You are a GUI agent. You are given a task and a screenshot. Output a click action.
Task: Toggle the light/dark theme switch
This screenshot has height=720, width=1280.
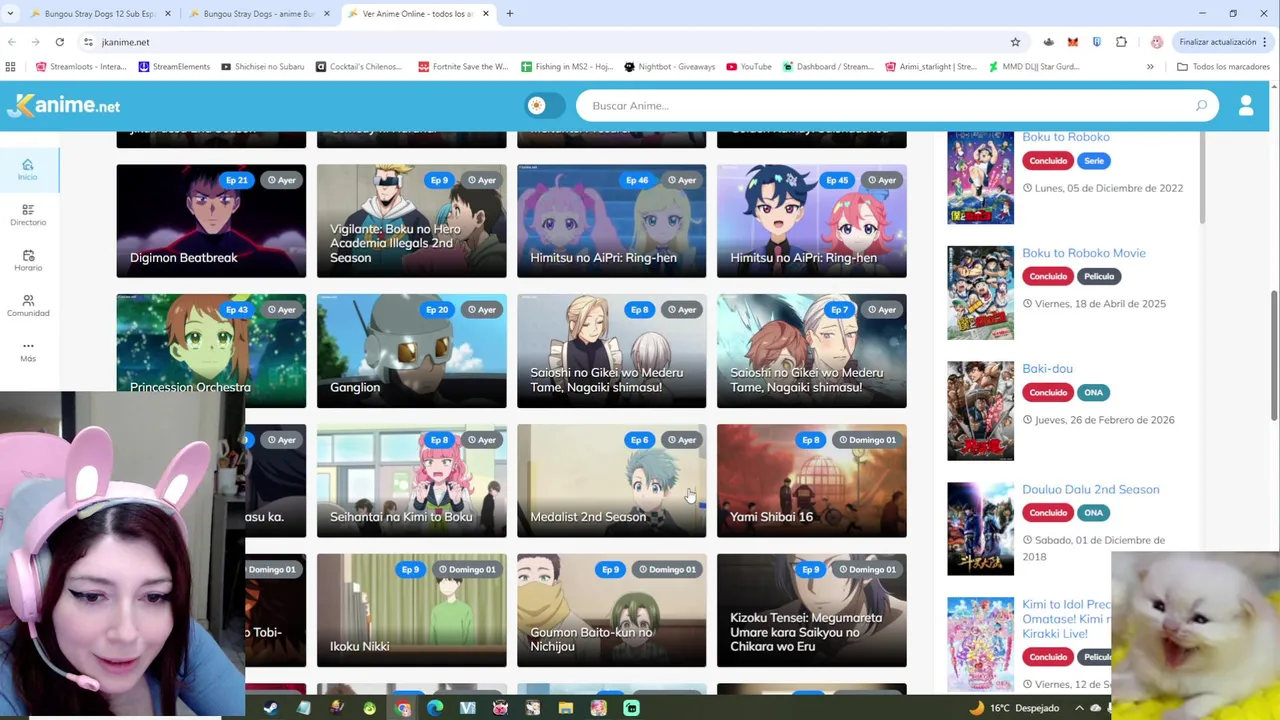[545, 105]
